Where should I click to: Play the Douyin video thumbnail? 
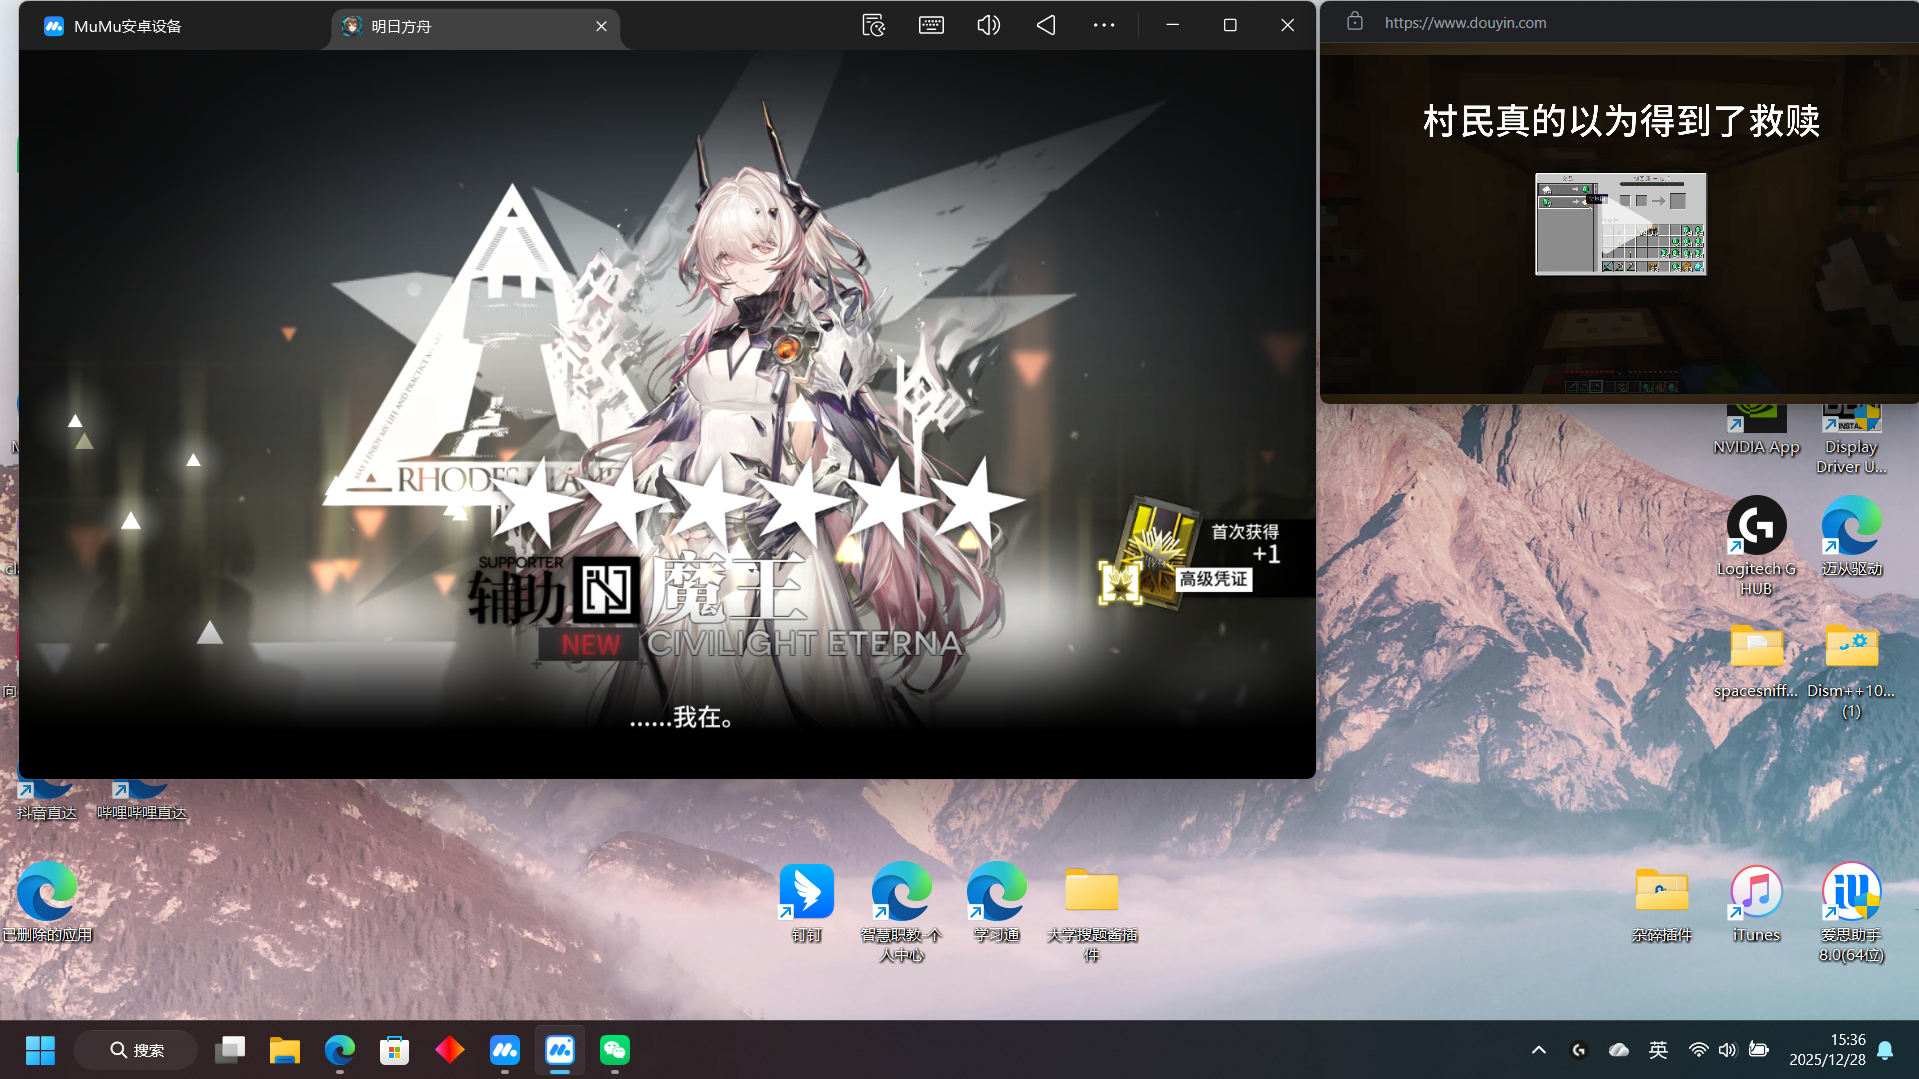(1620, 224)
